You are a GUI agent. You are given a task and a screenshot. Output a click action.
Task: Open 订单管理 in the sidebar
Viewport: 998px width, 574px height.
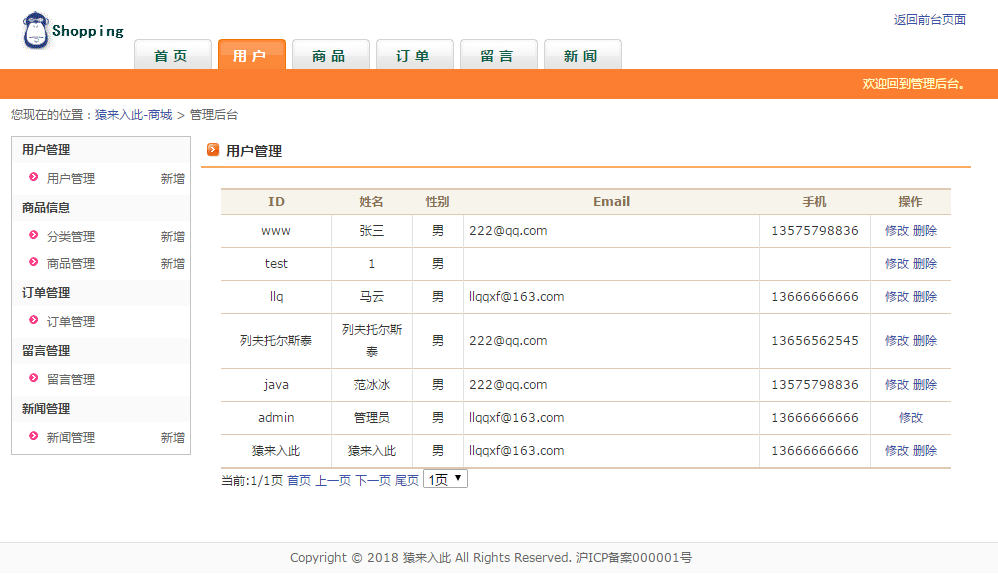[71, 321]
